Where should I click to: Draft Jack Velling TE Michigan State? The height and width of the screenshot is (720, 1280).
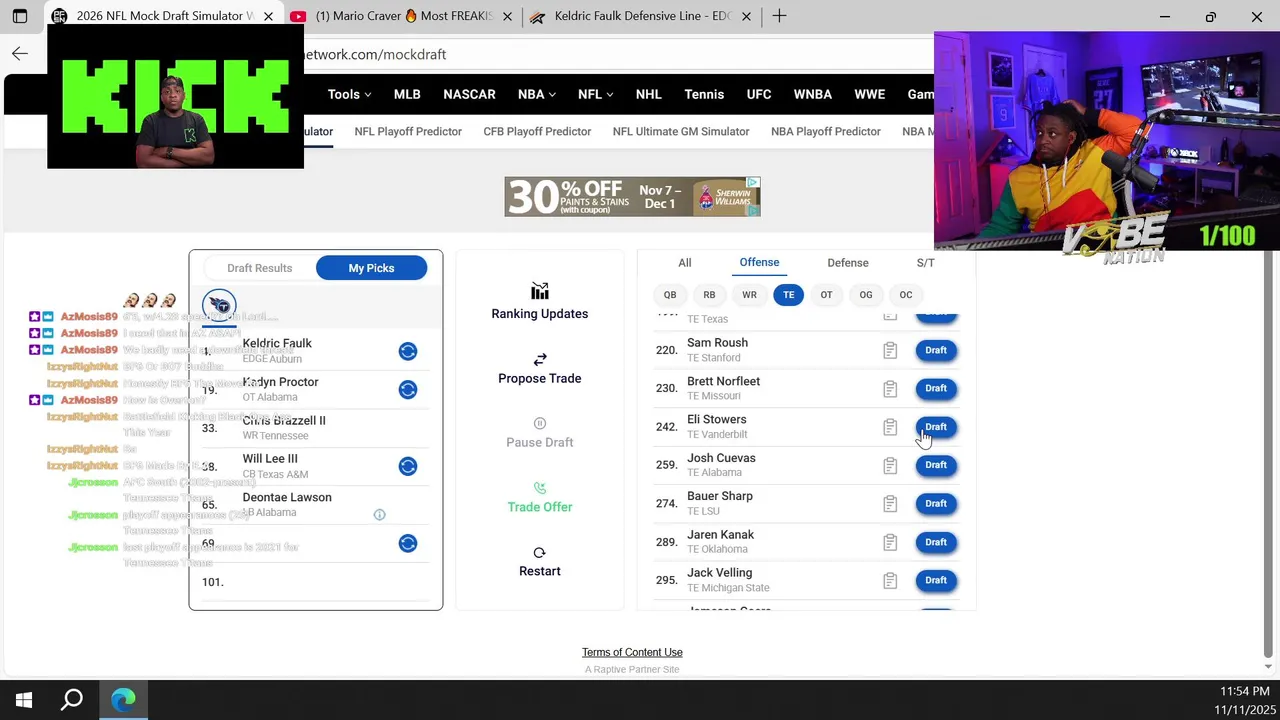[936, 580]
